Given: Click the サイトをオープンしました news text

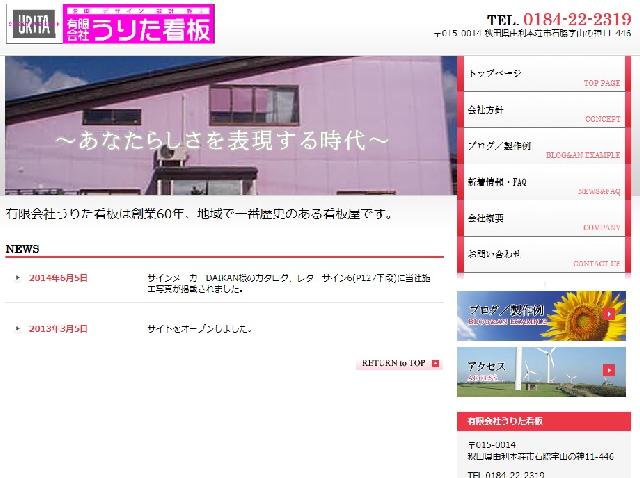Looking at the screenshot, I should [x=199, y=329].
